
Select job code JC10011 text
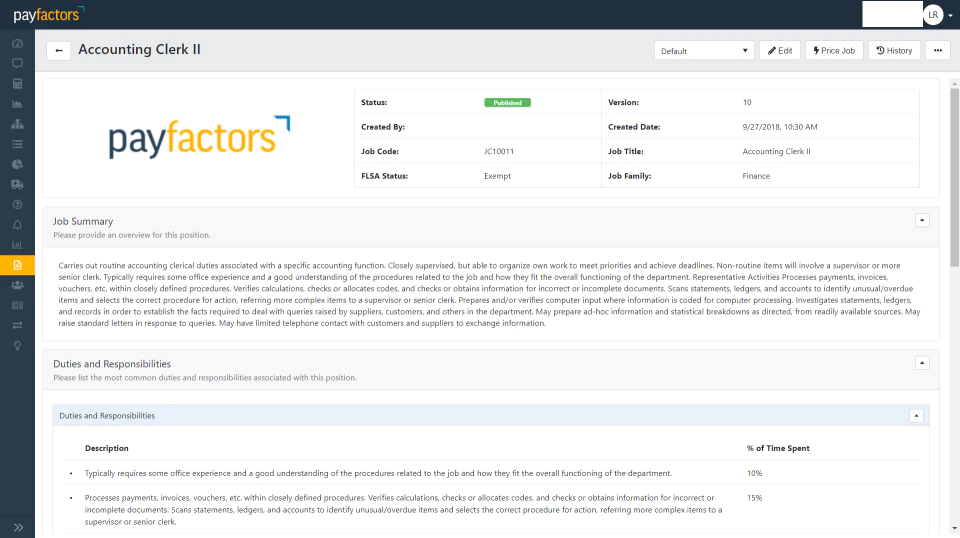tap(499, 151)
